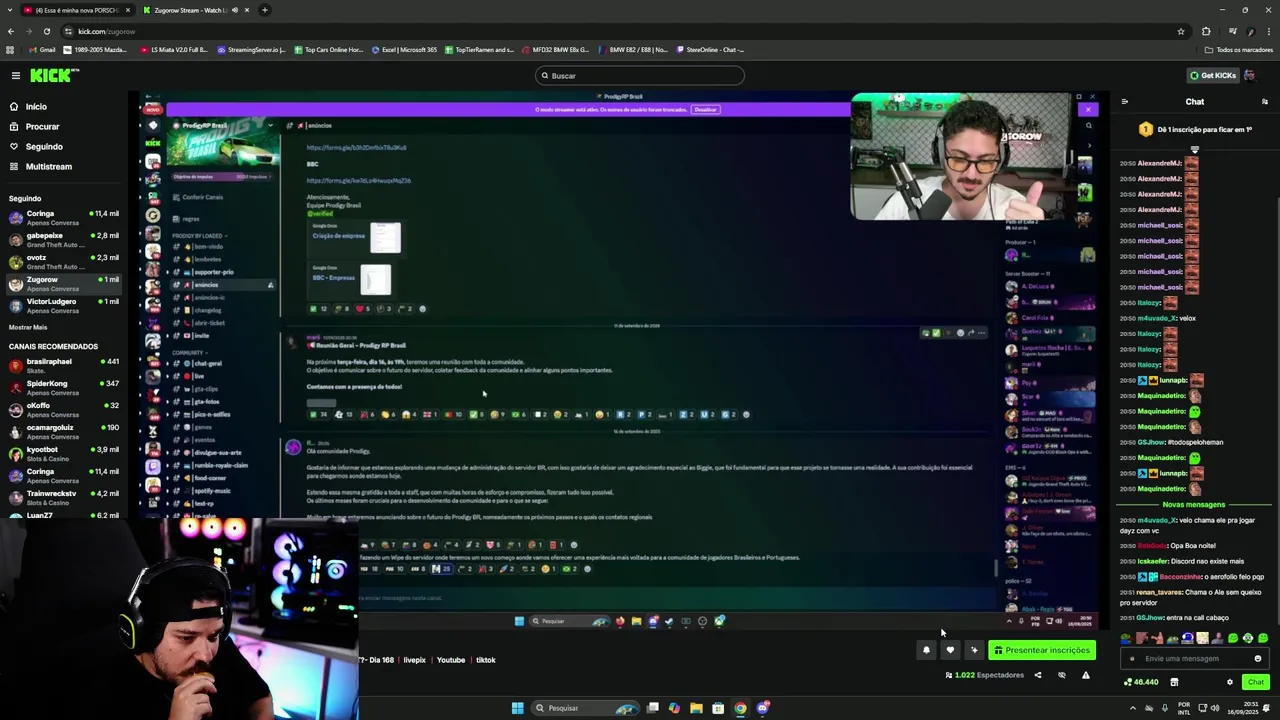The height and width of the screenshot is (720, 1280).
Task: Open Chrome from the Windows taskbar
Action: coord(740,708)
